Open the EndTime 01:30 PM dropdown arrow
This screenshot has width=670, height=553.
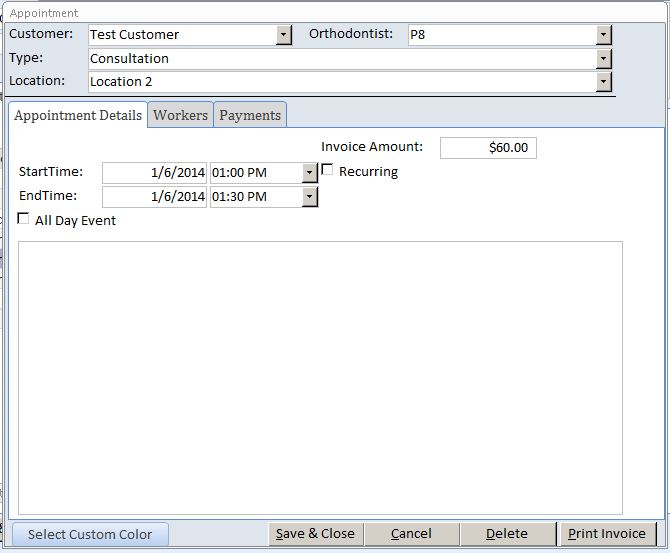click(309, 197)
